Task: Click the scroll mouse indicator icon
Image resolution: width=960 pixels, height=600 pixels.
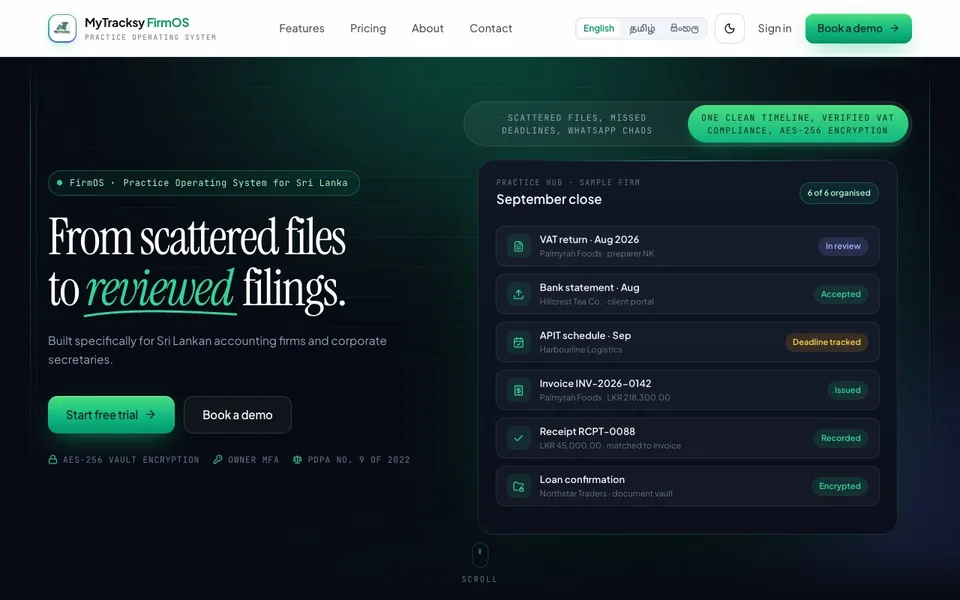Action: tap(480, 555)
